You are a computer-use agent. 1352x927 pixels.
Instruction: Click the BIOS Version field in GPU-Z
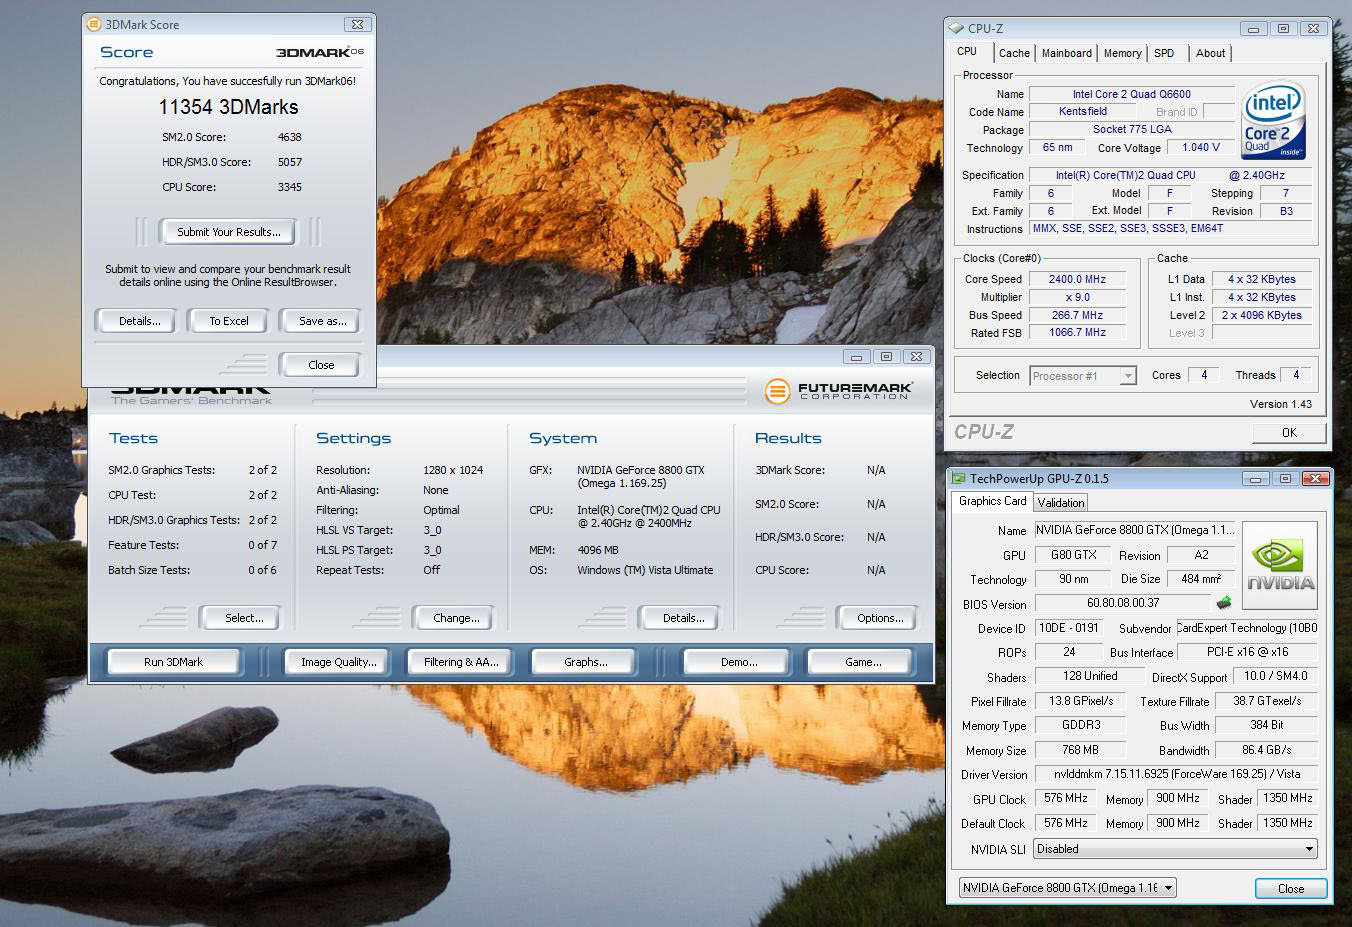1123,603
